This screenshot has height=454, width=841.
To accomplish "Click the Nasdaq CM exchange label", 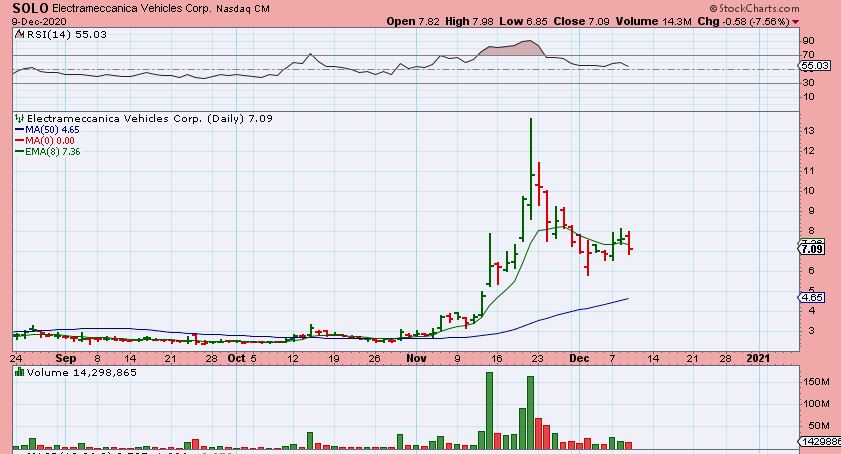I will pos(242,9).
